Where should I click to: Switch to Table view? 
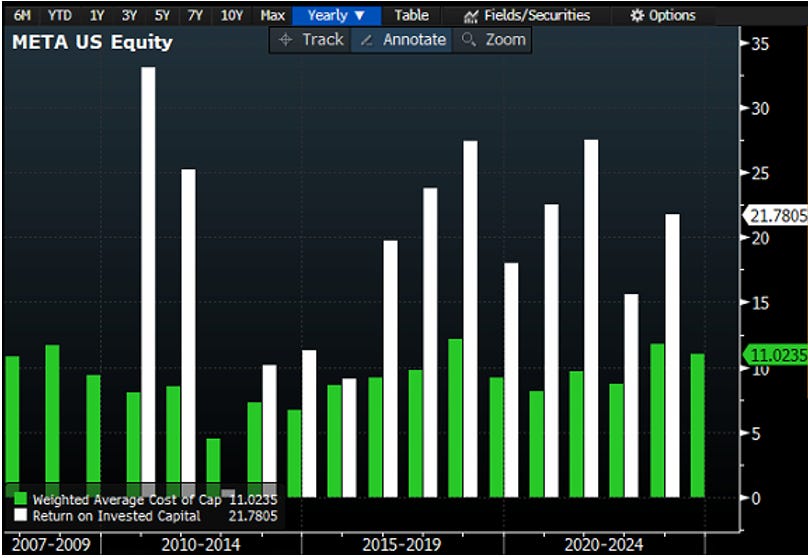(x=411, y=15)
